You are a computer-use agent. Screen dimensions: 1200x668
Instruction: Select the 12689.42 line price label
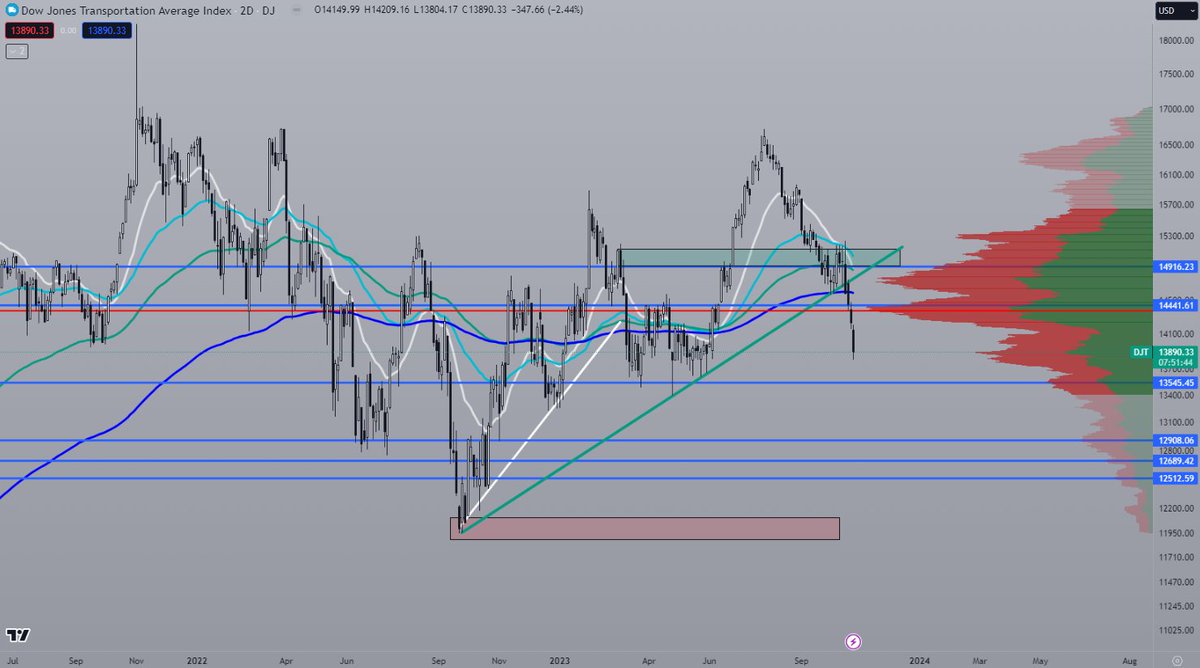coord(1176,461)
